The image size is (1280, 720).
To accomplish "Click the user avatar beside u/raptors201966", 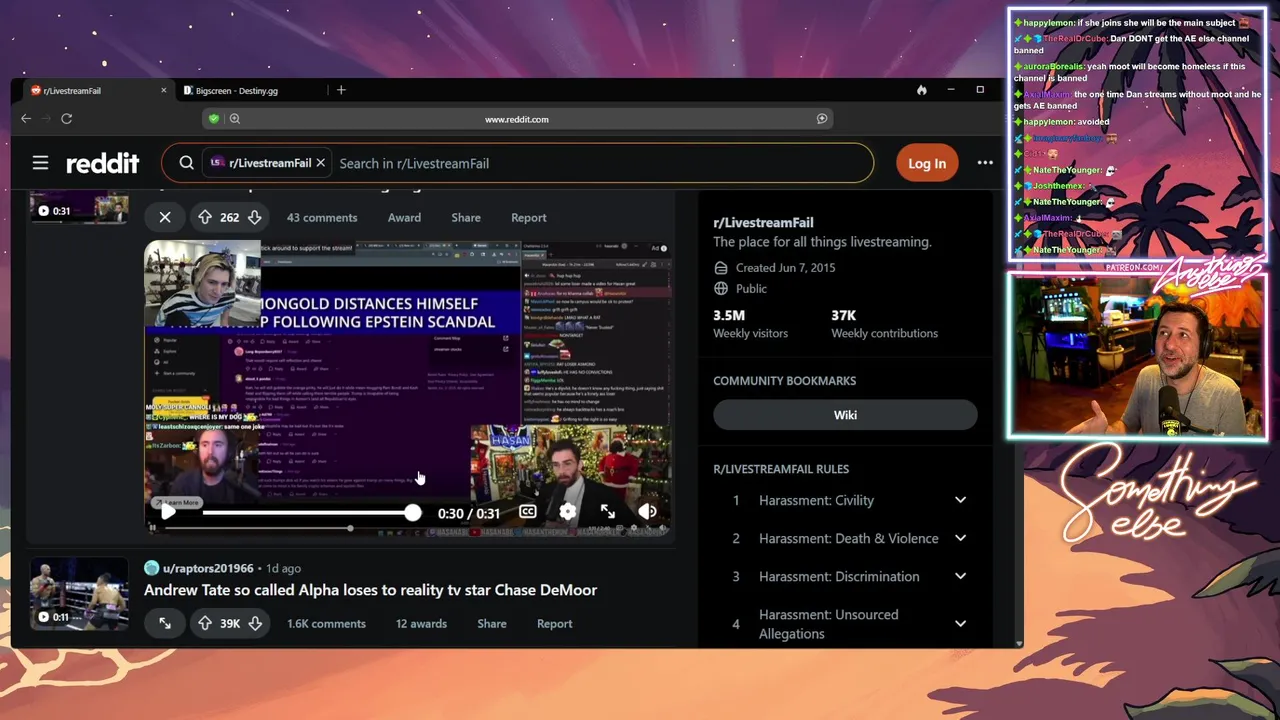I will point(151,568).
